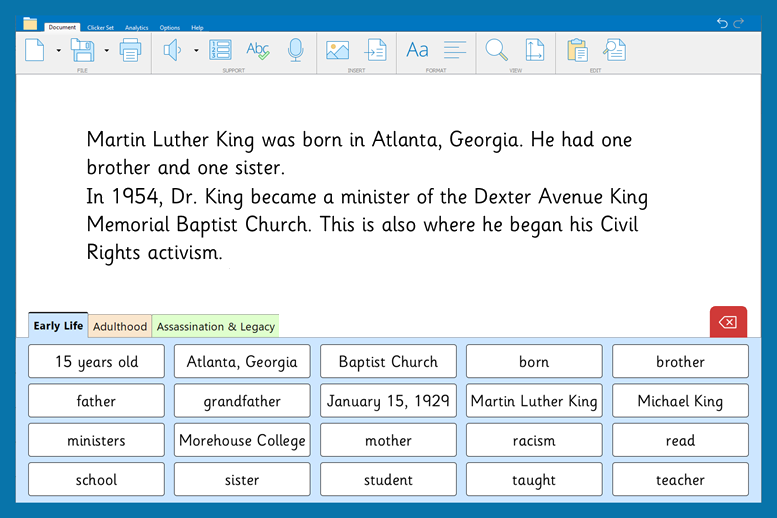Click the print icon
Viewport: 777px width, 518px height.
130,50
